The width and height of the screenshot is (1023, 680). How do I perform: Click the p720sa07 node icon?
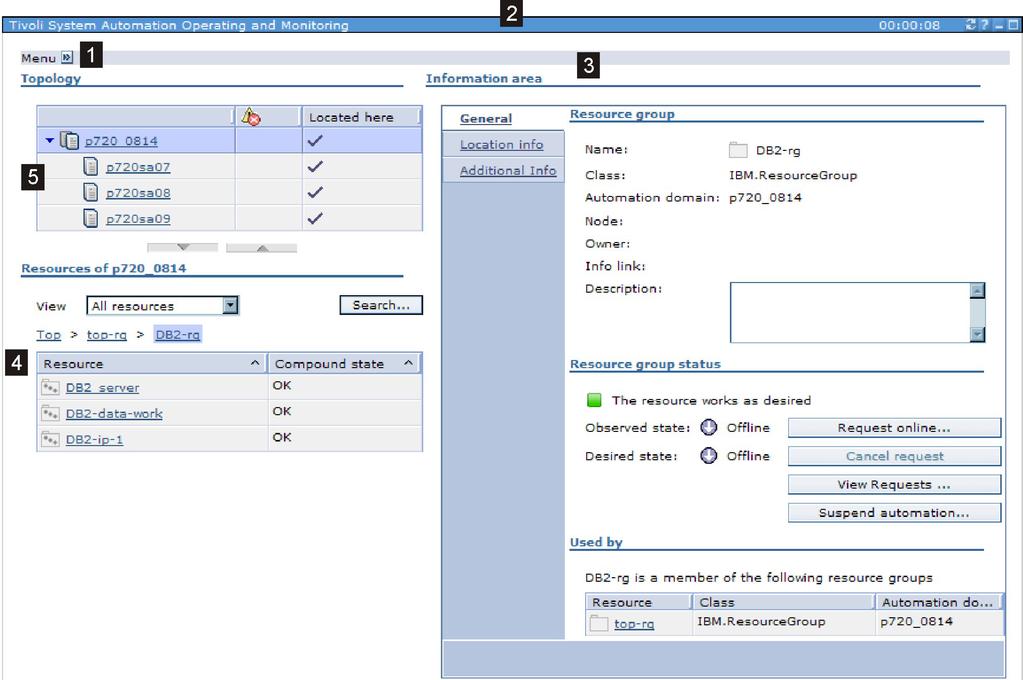[x=91, y=166]
